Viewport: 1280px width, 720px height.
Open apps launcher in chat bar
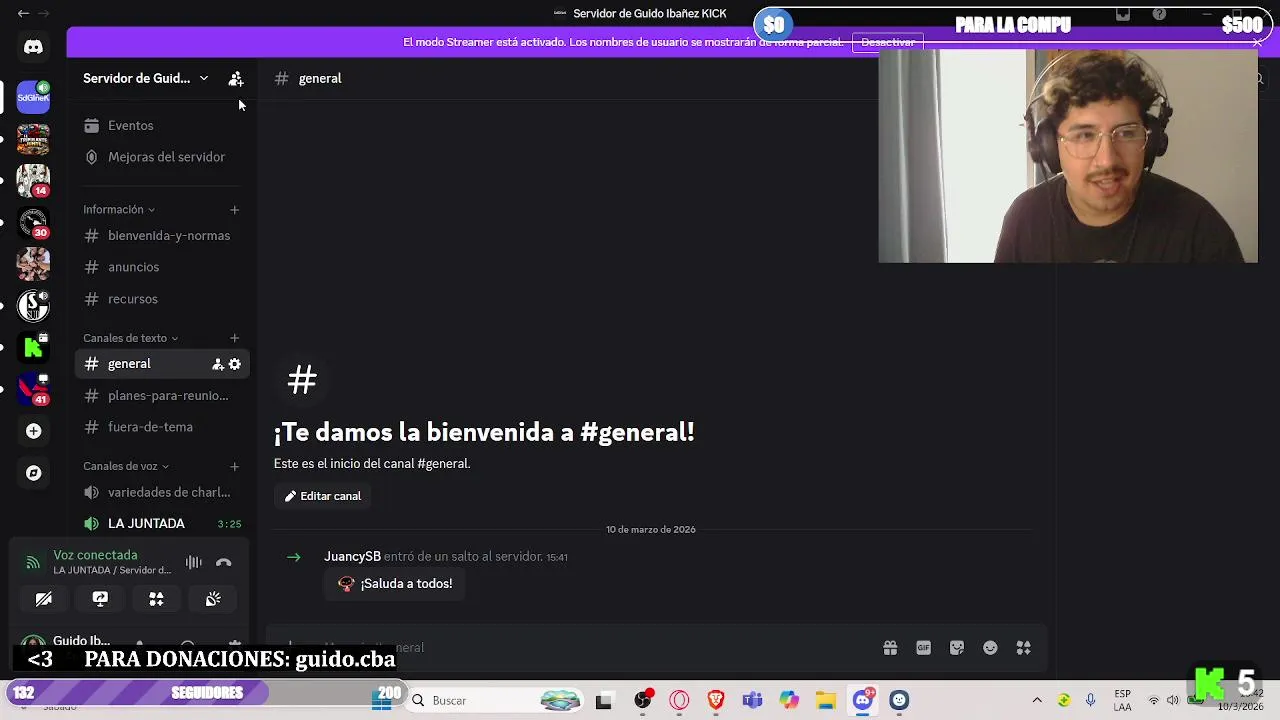point(1023,648)
